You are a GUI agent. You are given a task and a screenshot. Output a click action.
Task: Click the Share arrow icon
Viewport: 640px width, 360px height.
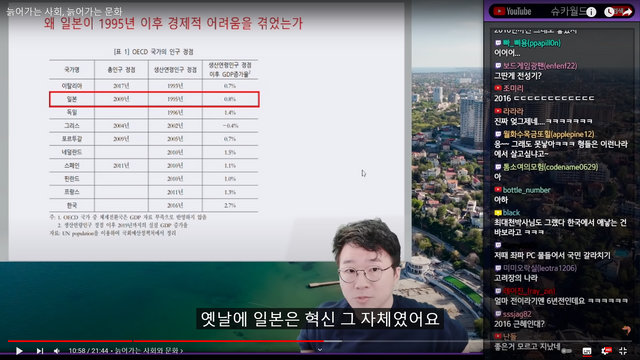pos(627,12)
